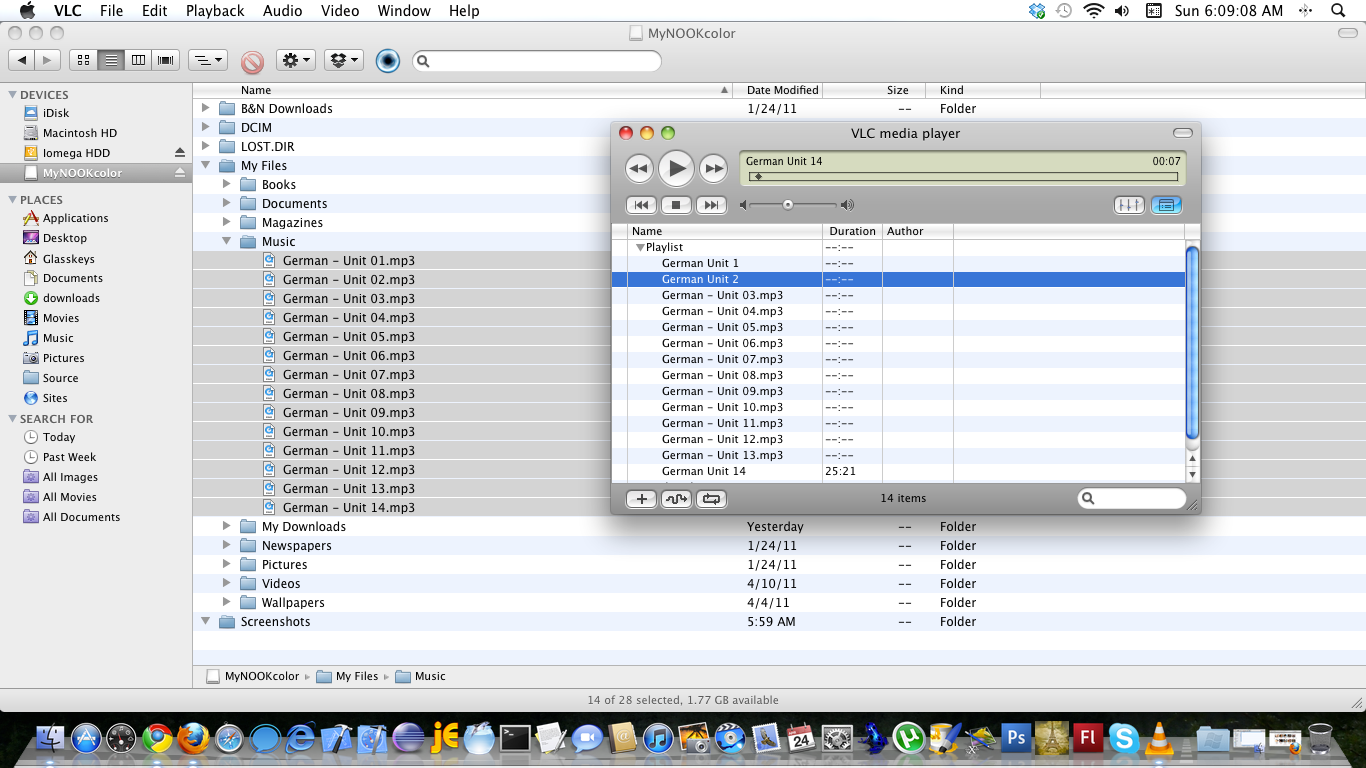Sort Finder list by Date Modified

click(x=782, y=90)
